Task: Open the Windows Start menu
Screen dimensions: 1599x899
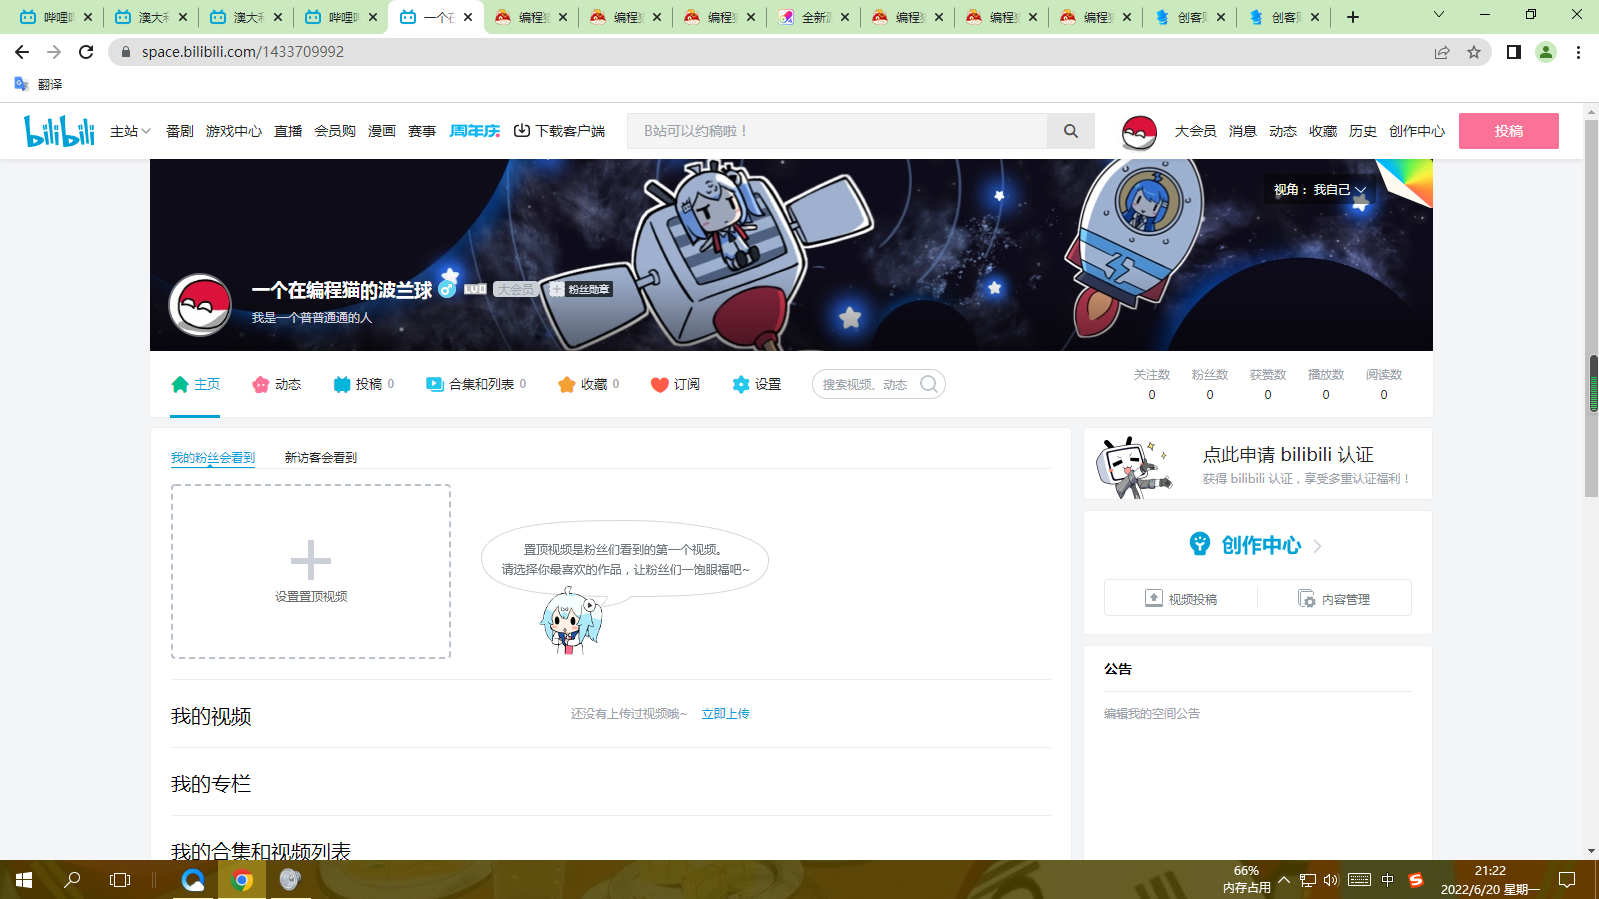Action: click(24, 880)
